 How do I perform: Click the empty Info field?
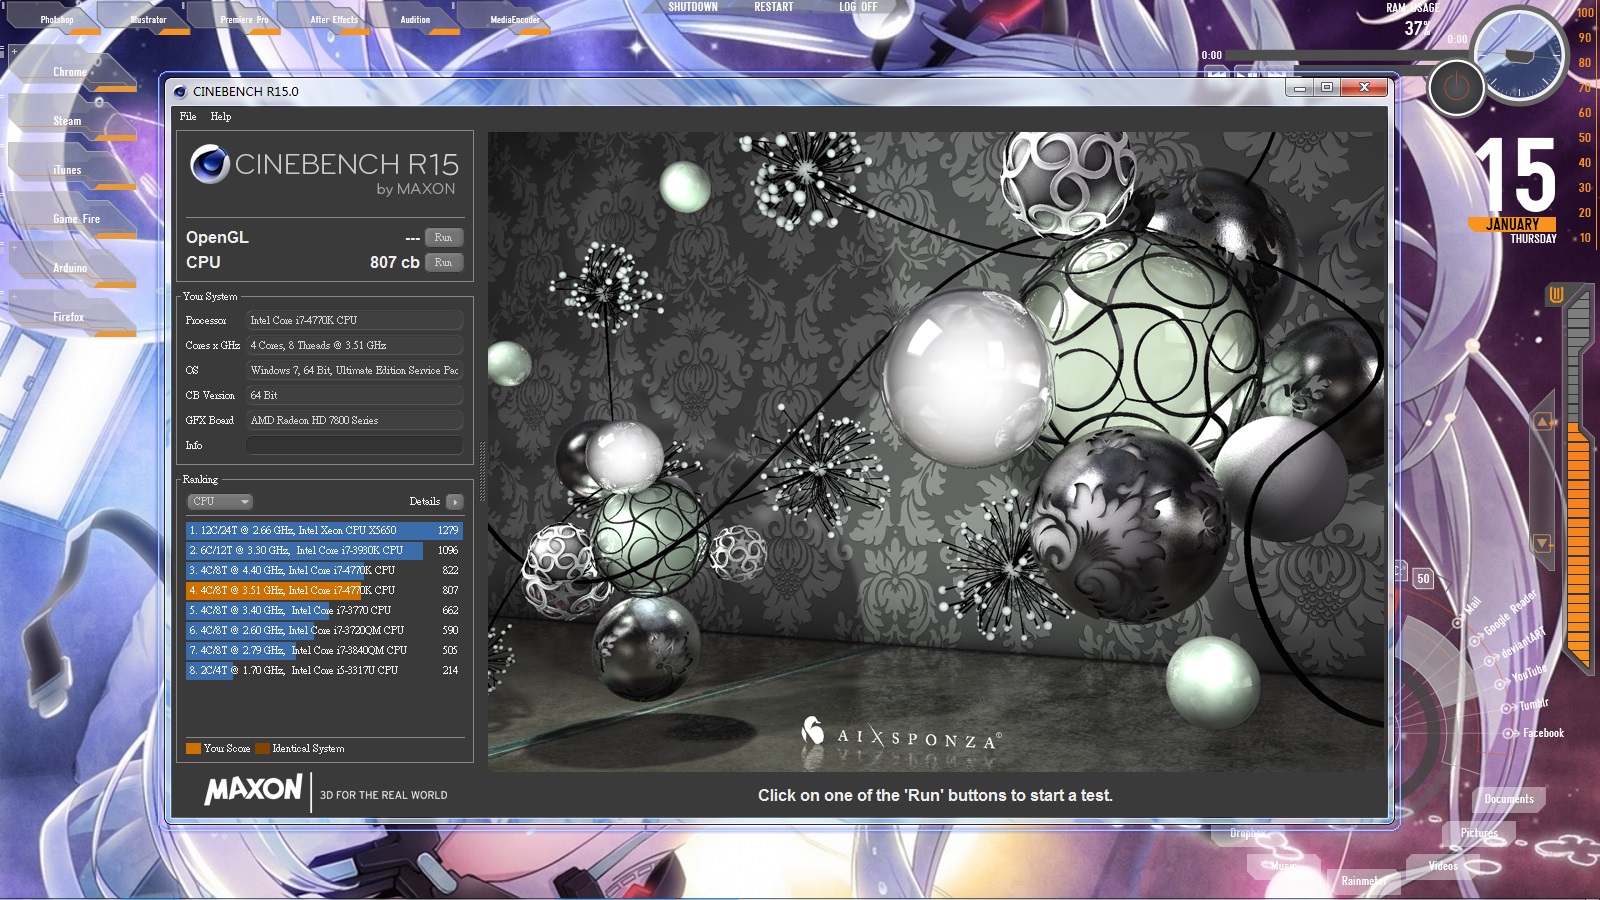point(354,445)
